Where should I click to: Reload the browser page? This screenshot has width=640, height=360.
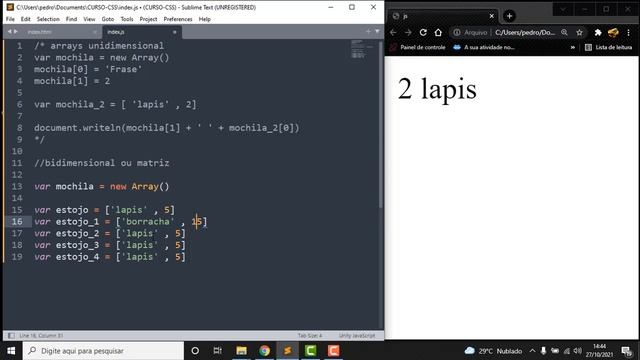423,33
